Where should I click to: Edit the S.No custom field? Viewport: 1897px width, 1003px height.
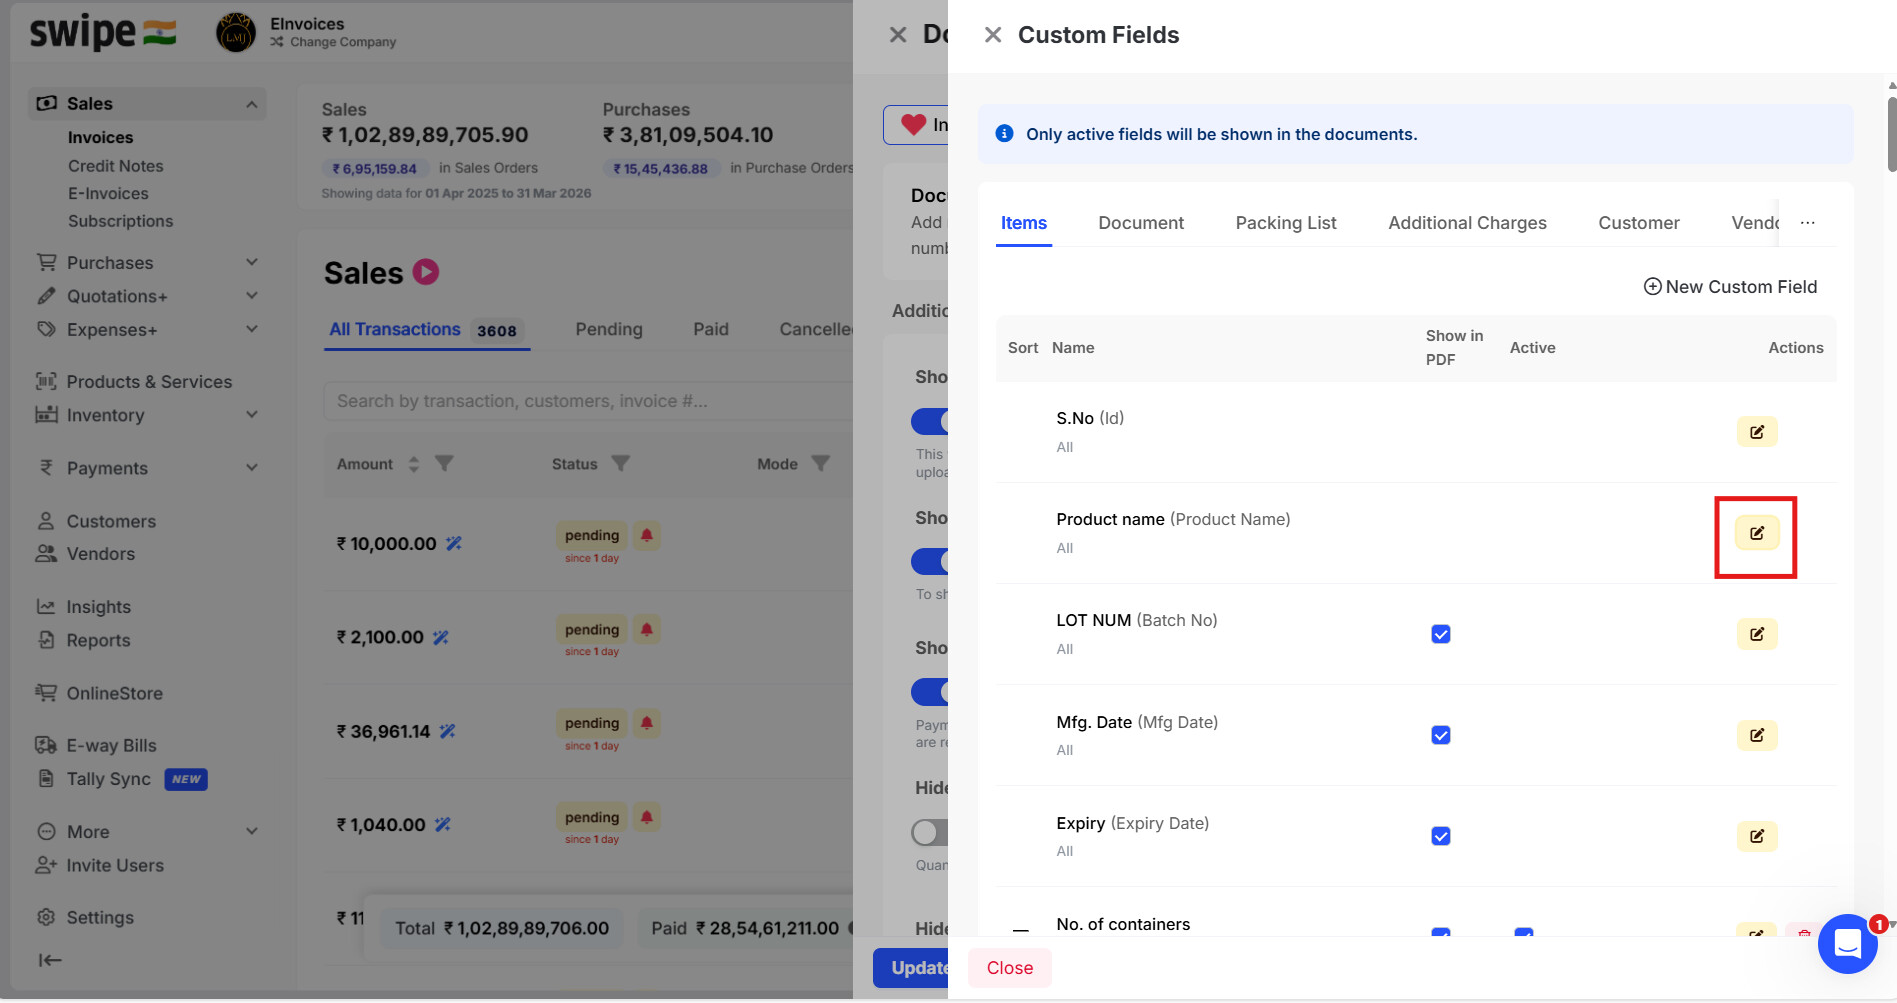[x=1756, y=432]
